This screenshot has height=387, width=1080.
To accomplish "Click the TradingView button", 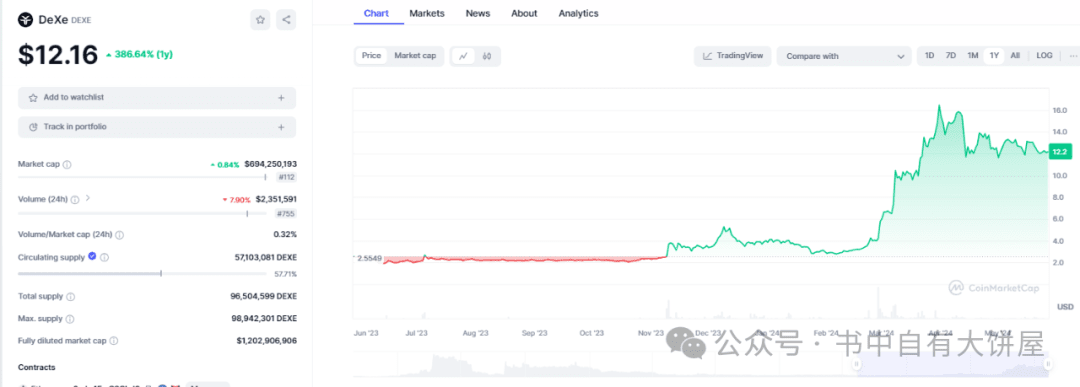I will (x=733, y=56).
